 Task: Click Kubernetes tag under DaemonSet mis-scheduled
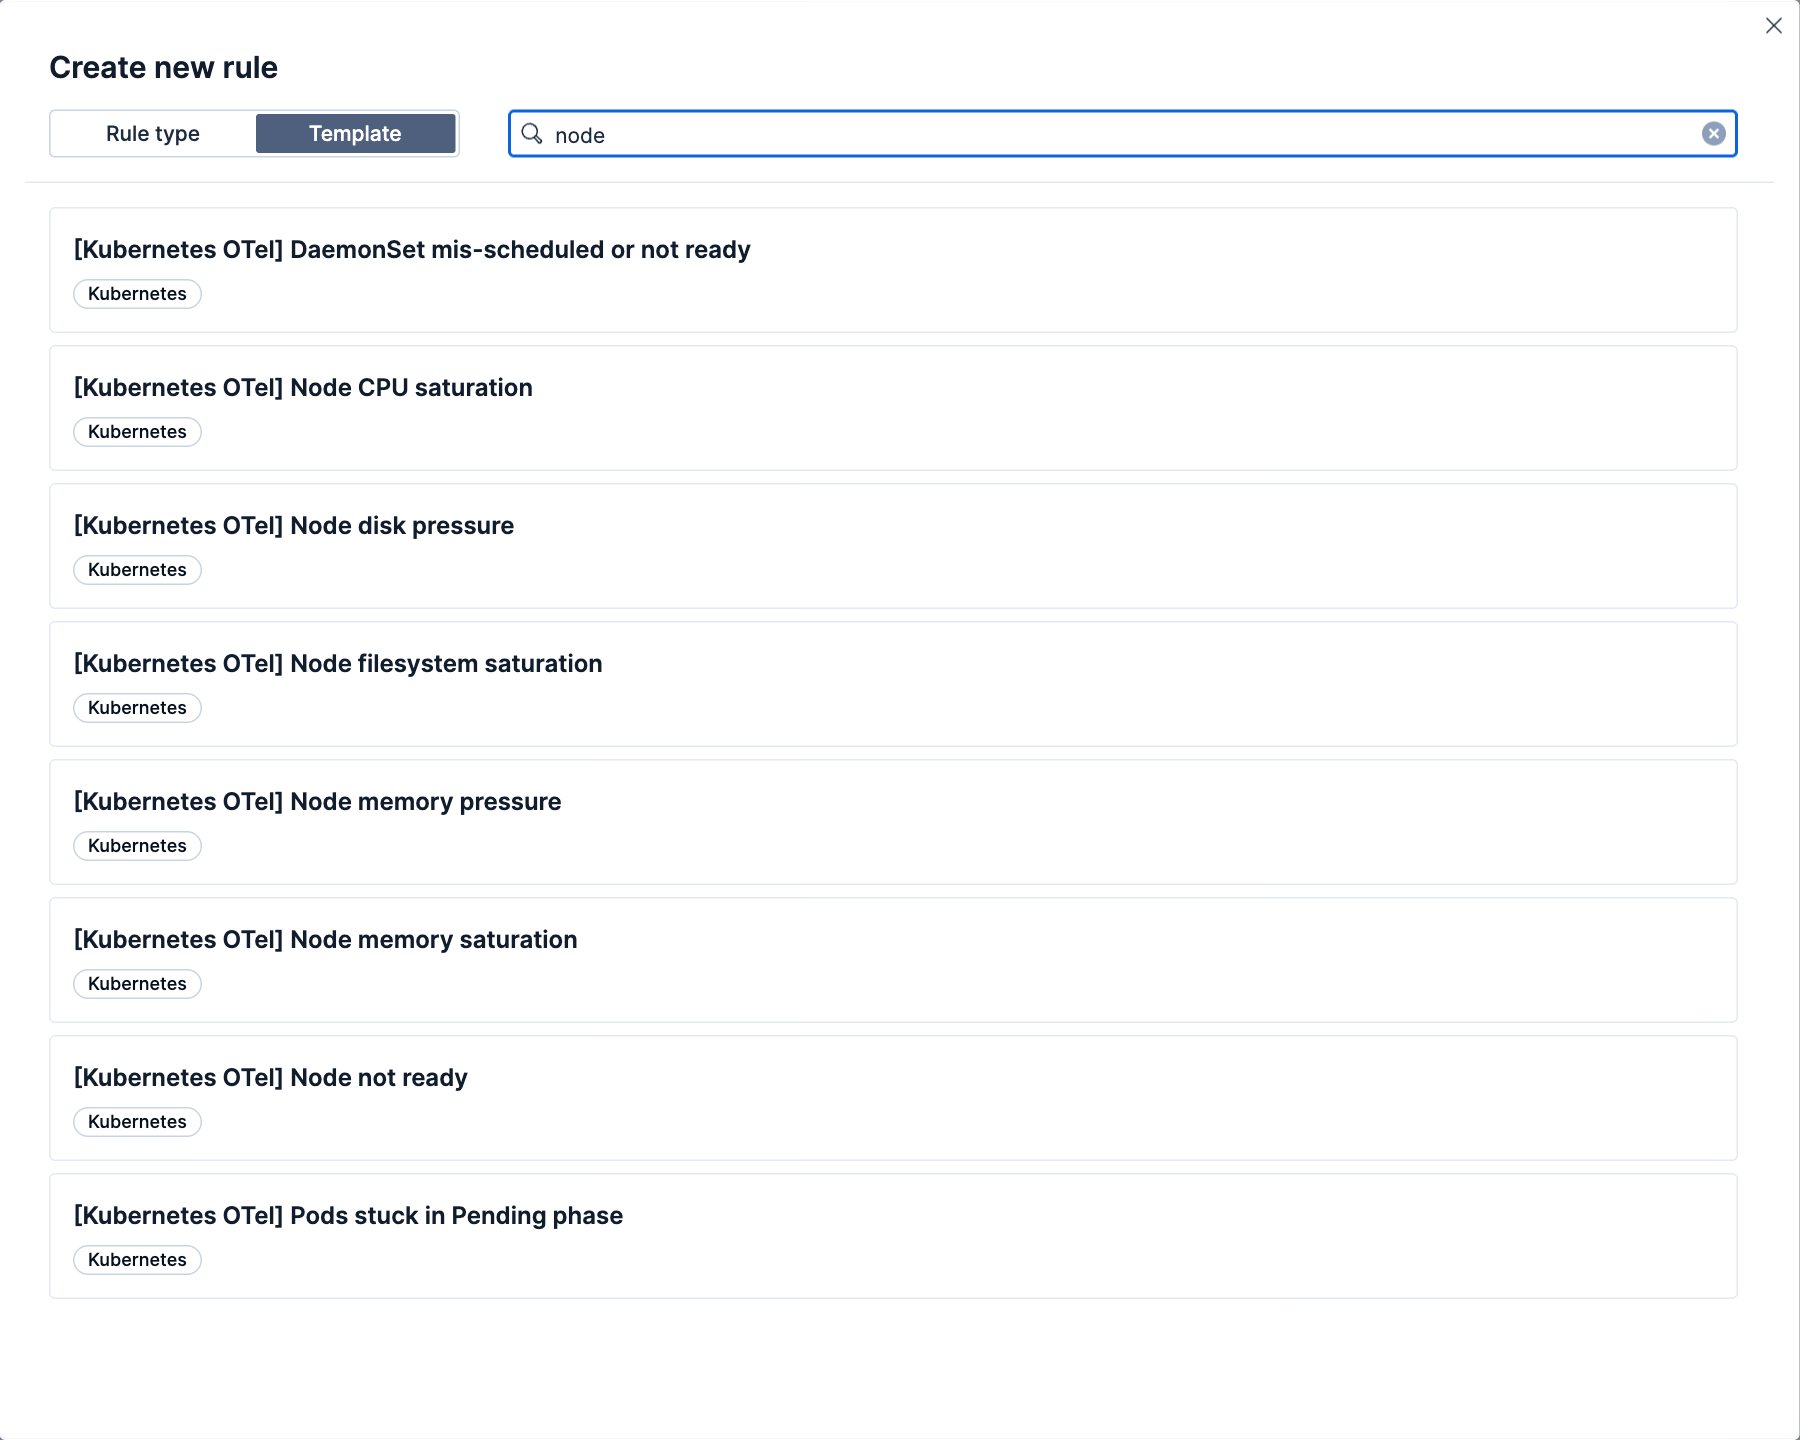[x=137, y=294]
